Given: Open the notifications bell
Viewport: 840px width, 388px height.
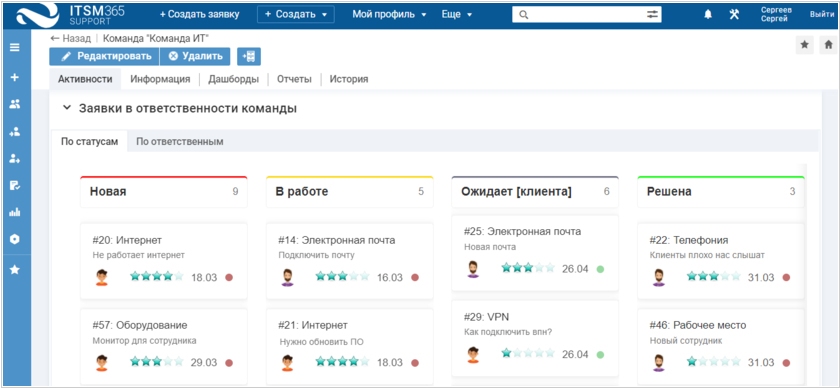Looking at the screenshot, I should [708, 15].
